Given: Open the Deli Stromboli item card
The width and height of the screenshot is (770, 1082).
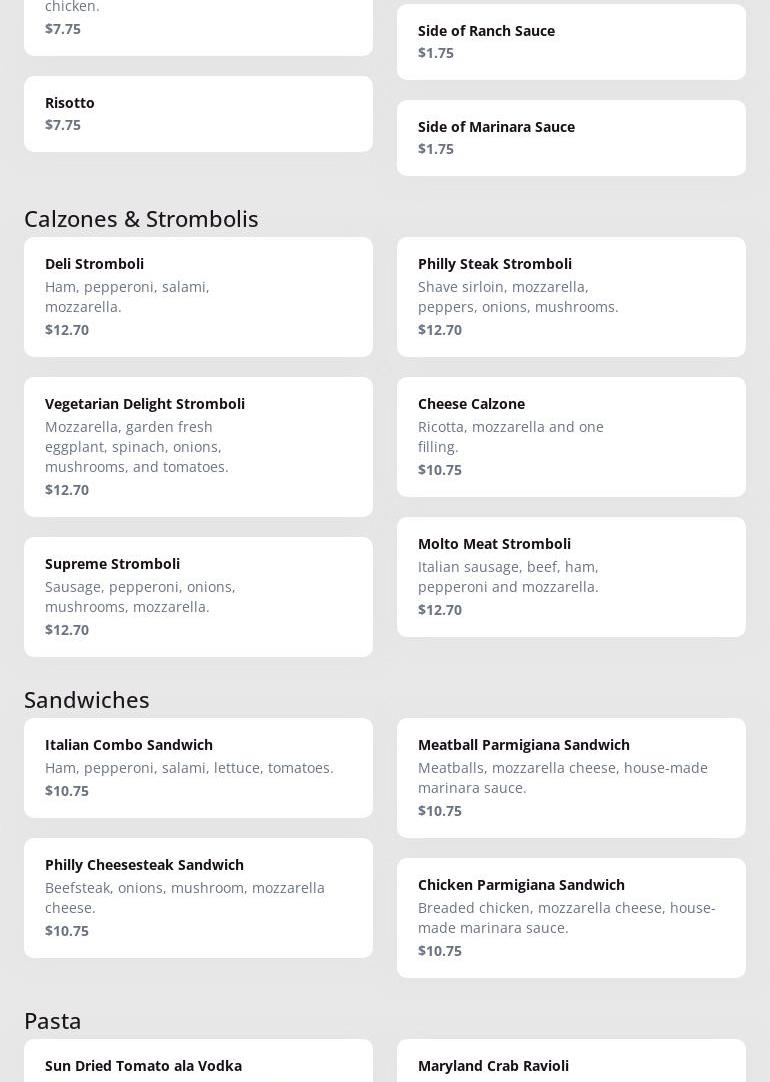Looking at the screenshot, I should coord(198,296).
